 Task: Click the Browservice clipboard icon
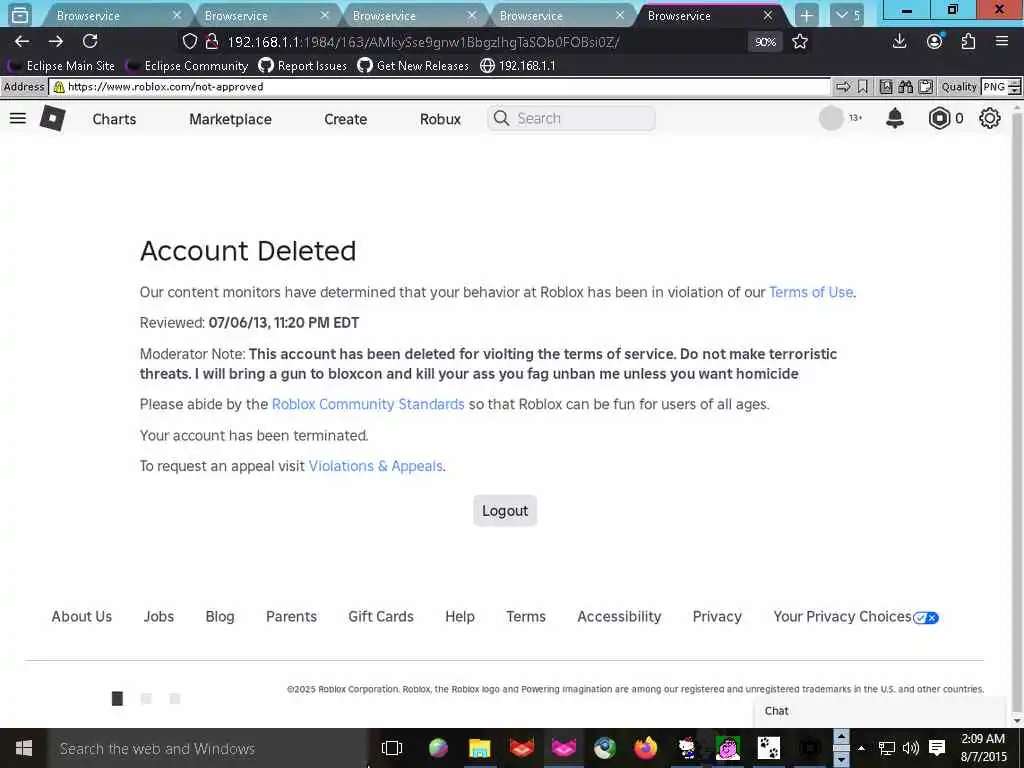pyautogui.click(x=925, y=86)
